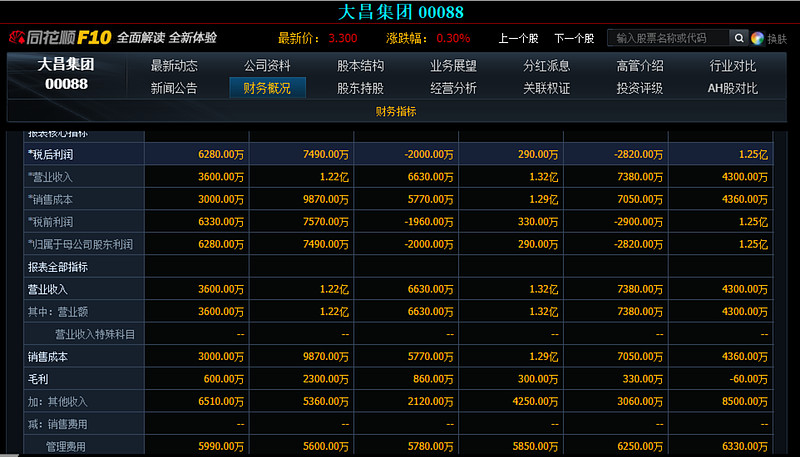Select the *税后利润 row label
This screenshot has height=457, width=800.
(51, 155)
